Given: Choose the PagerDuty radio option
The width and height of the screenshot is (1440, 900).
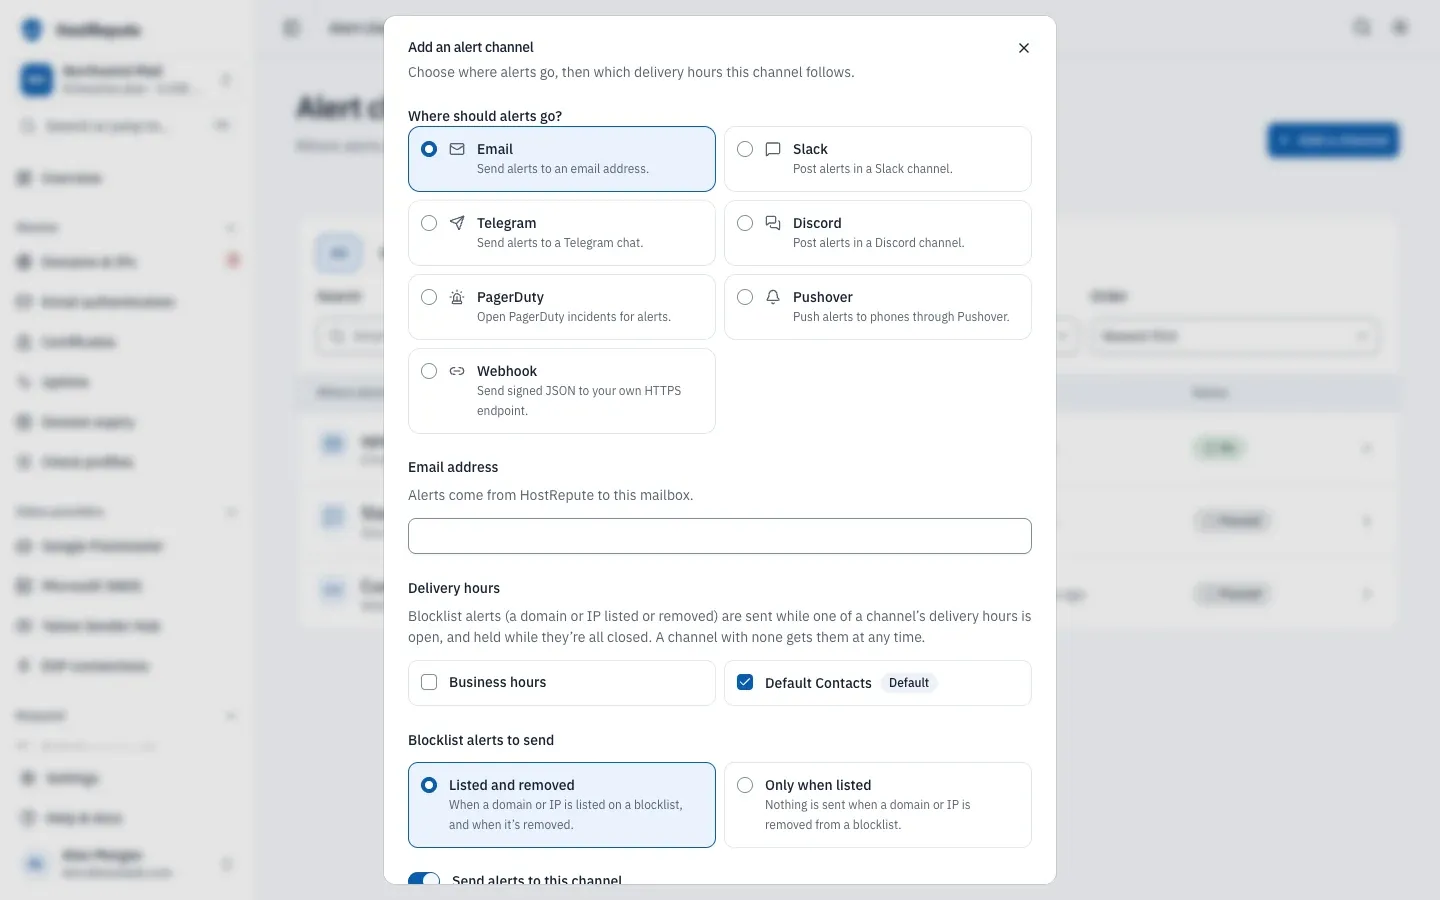Looking at the screenshot, I should [429, 297].
